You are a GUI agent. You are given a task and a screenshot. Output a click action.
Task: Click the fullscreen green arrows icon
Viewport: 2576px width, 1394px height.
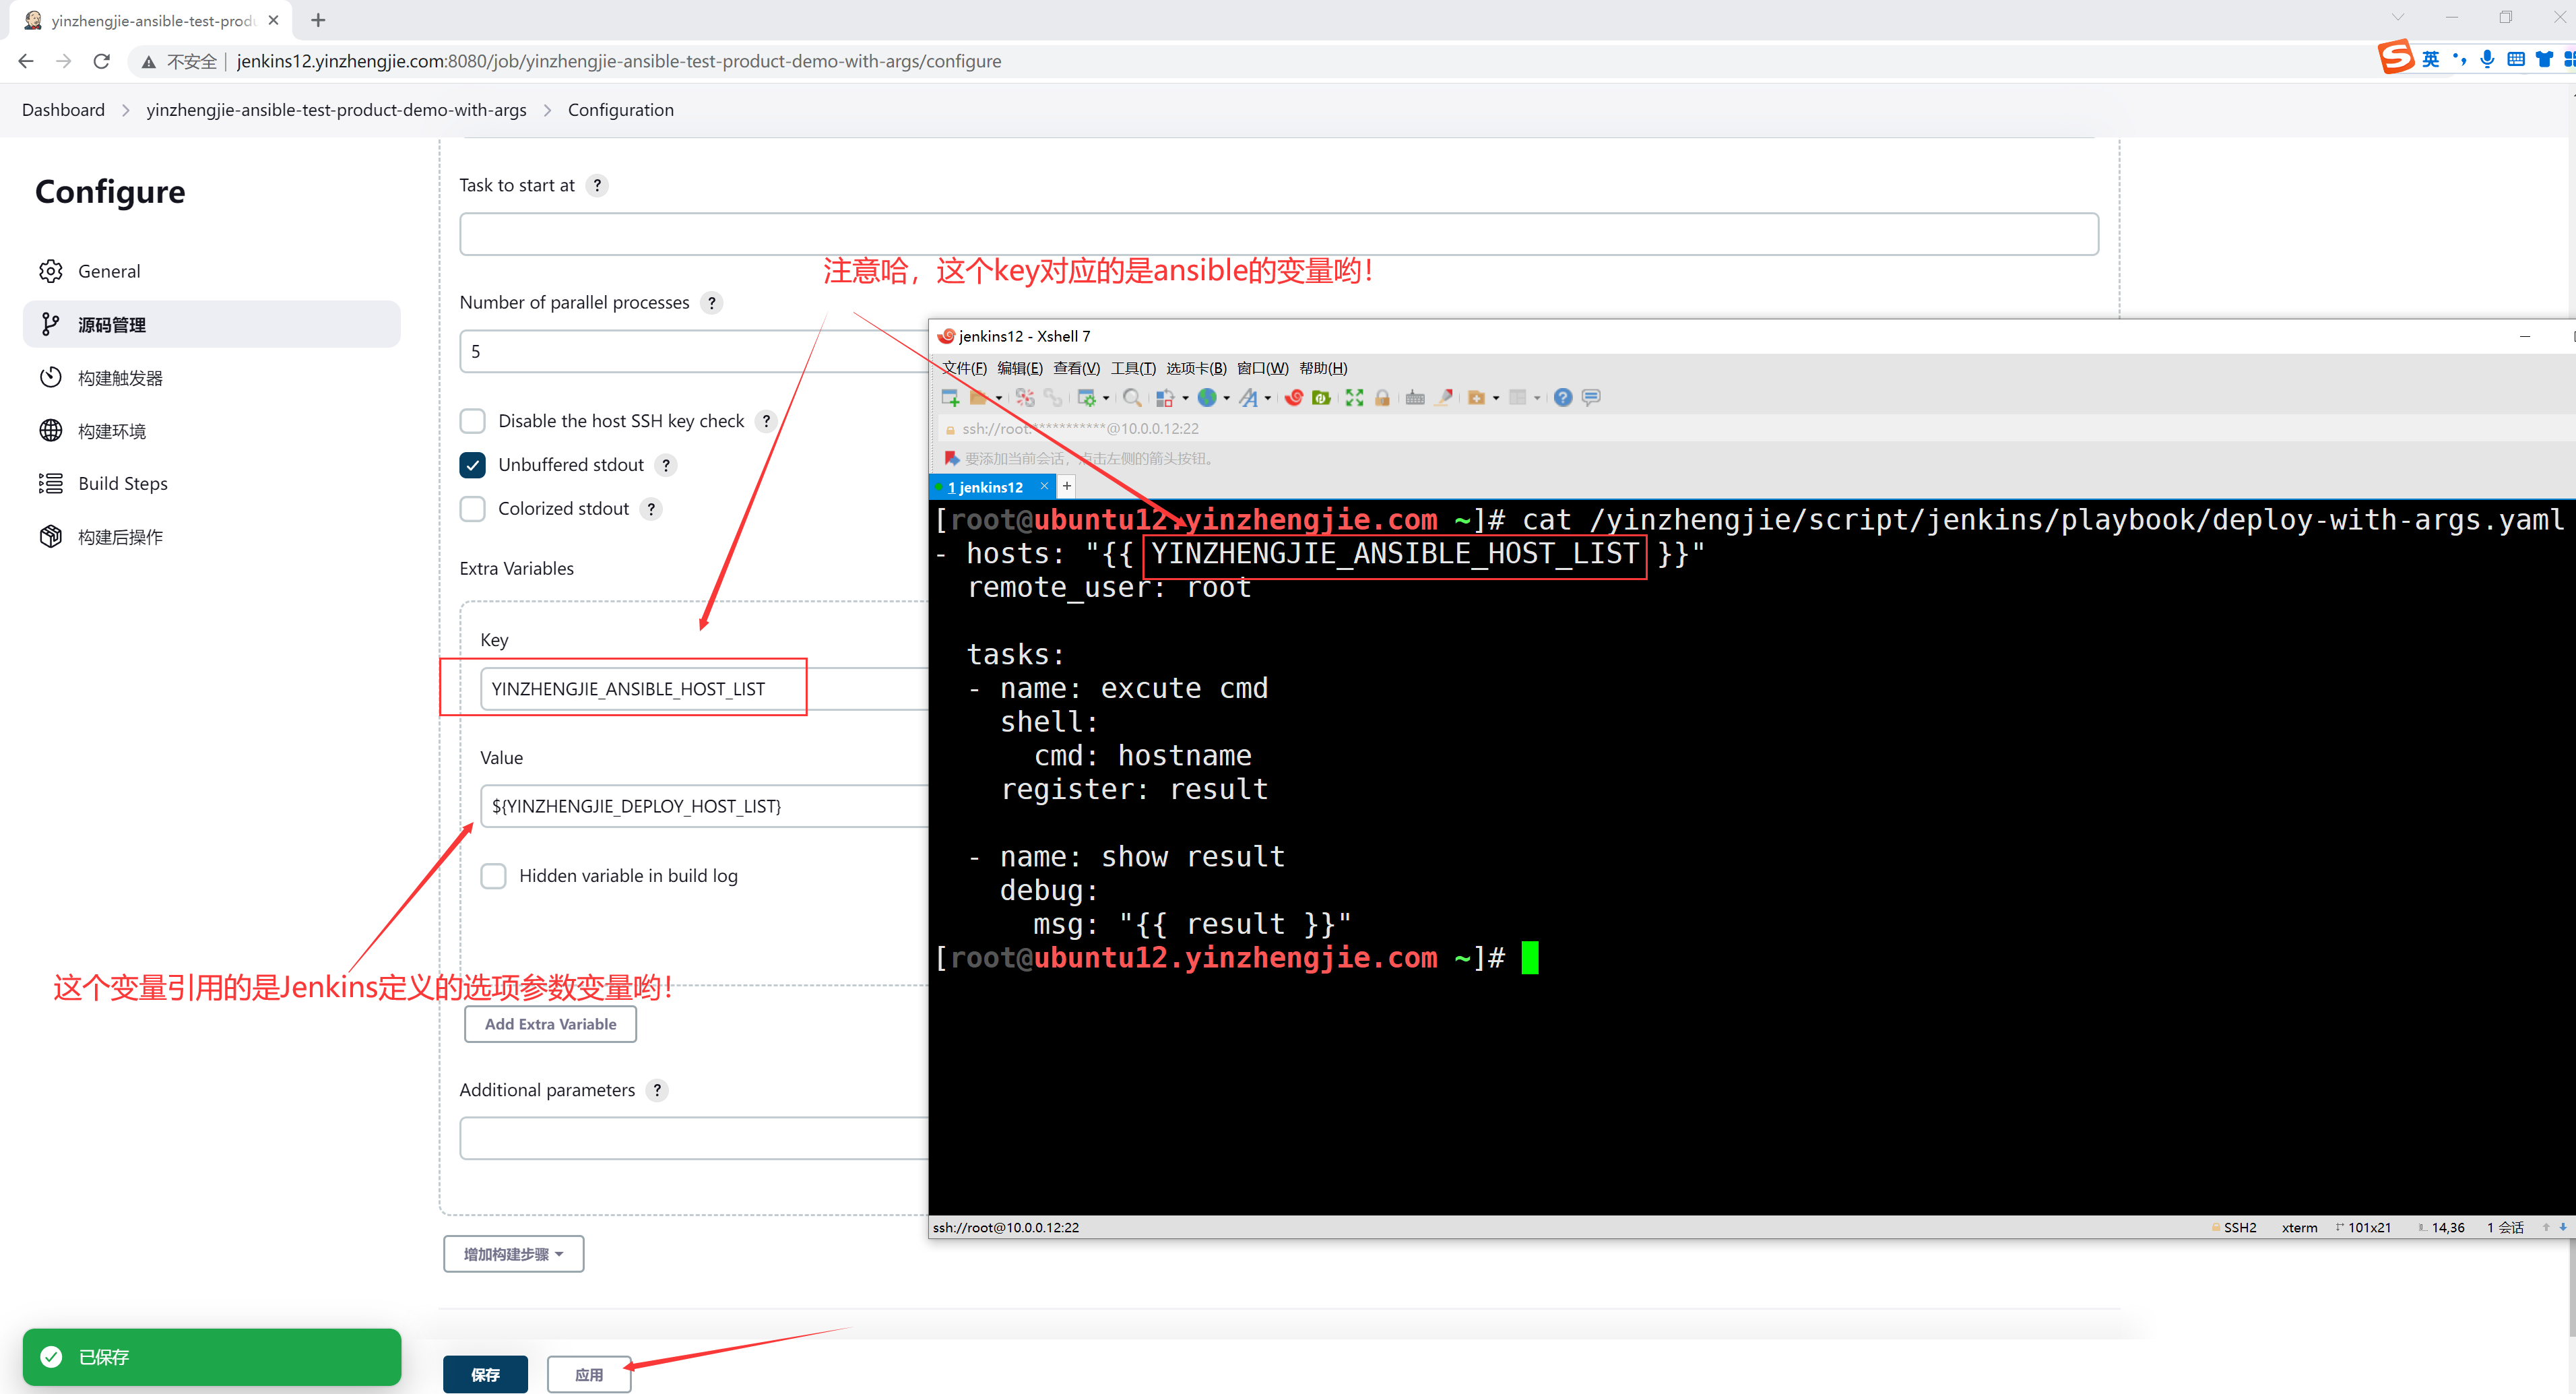coord(1354,398)
